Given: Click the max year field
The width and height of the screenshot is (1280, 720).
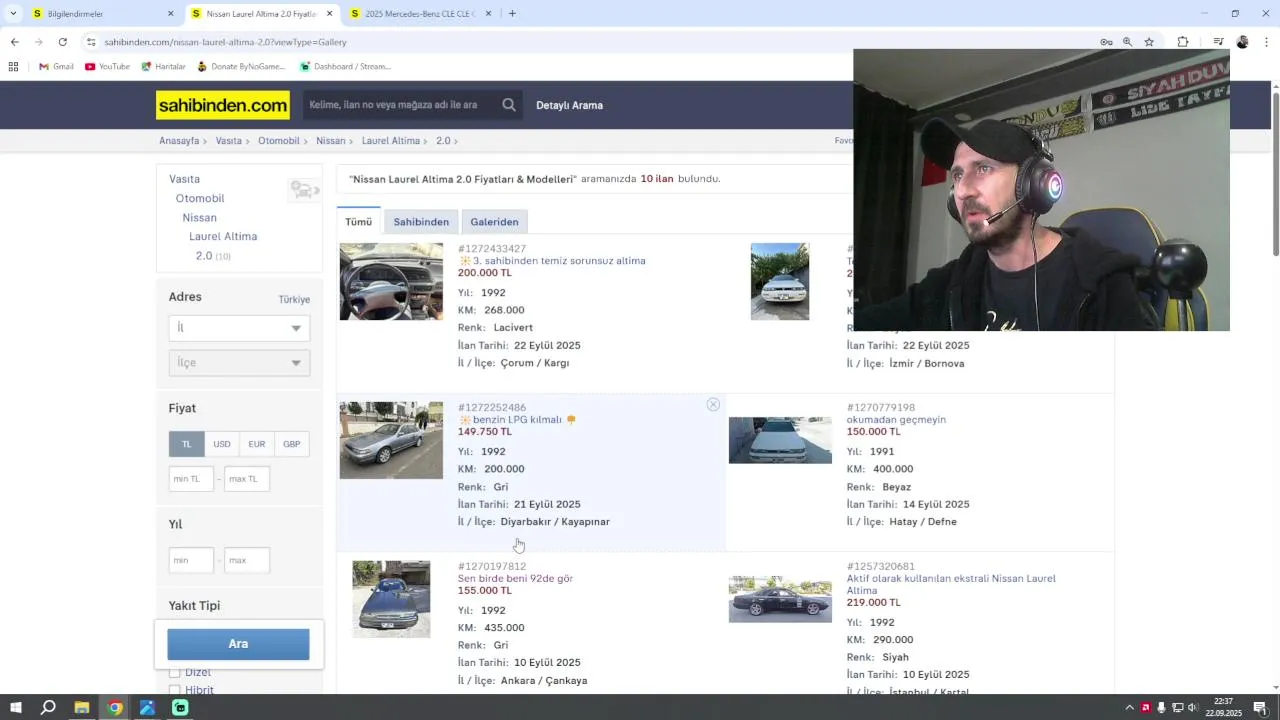Looking at the screenshot, I should (x=247, y=560).
